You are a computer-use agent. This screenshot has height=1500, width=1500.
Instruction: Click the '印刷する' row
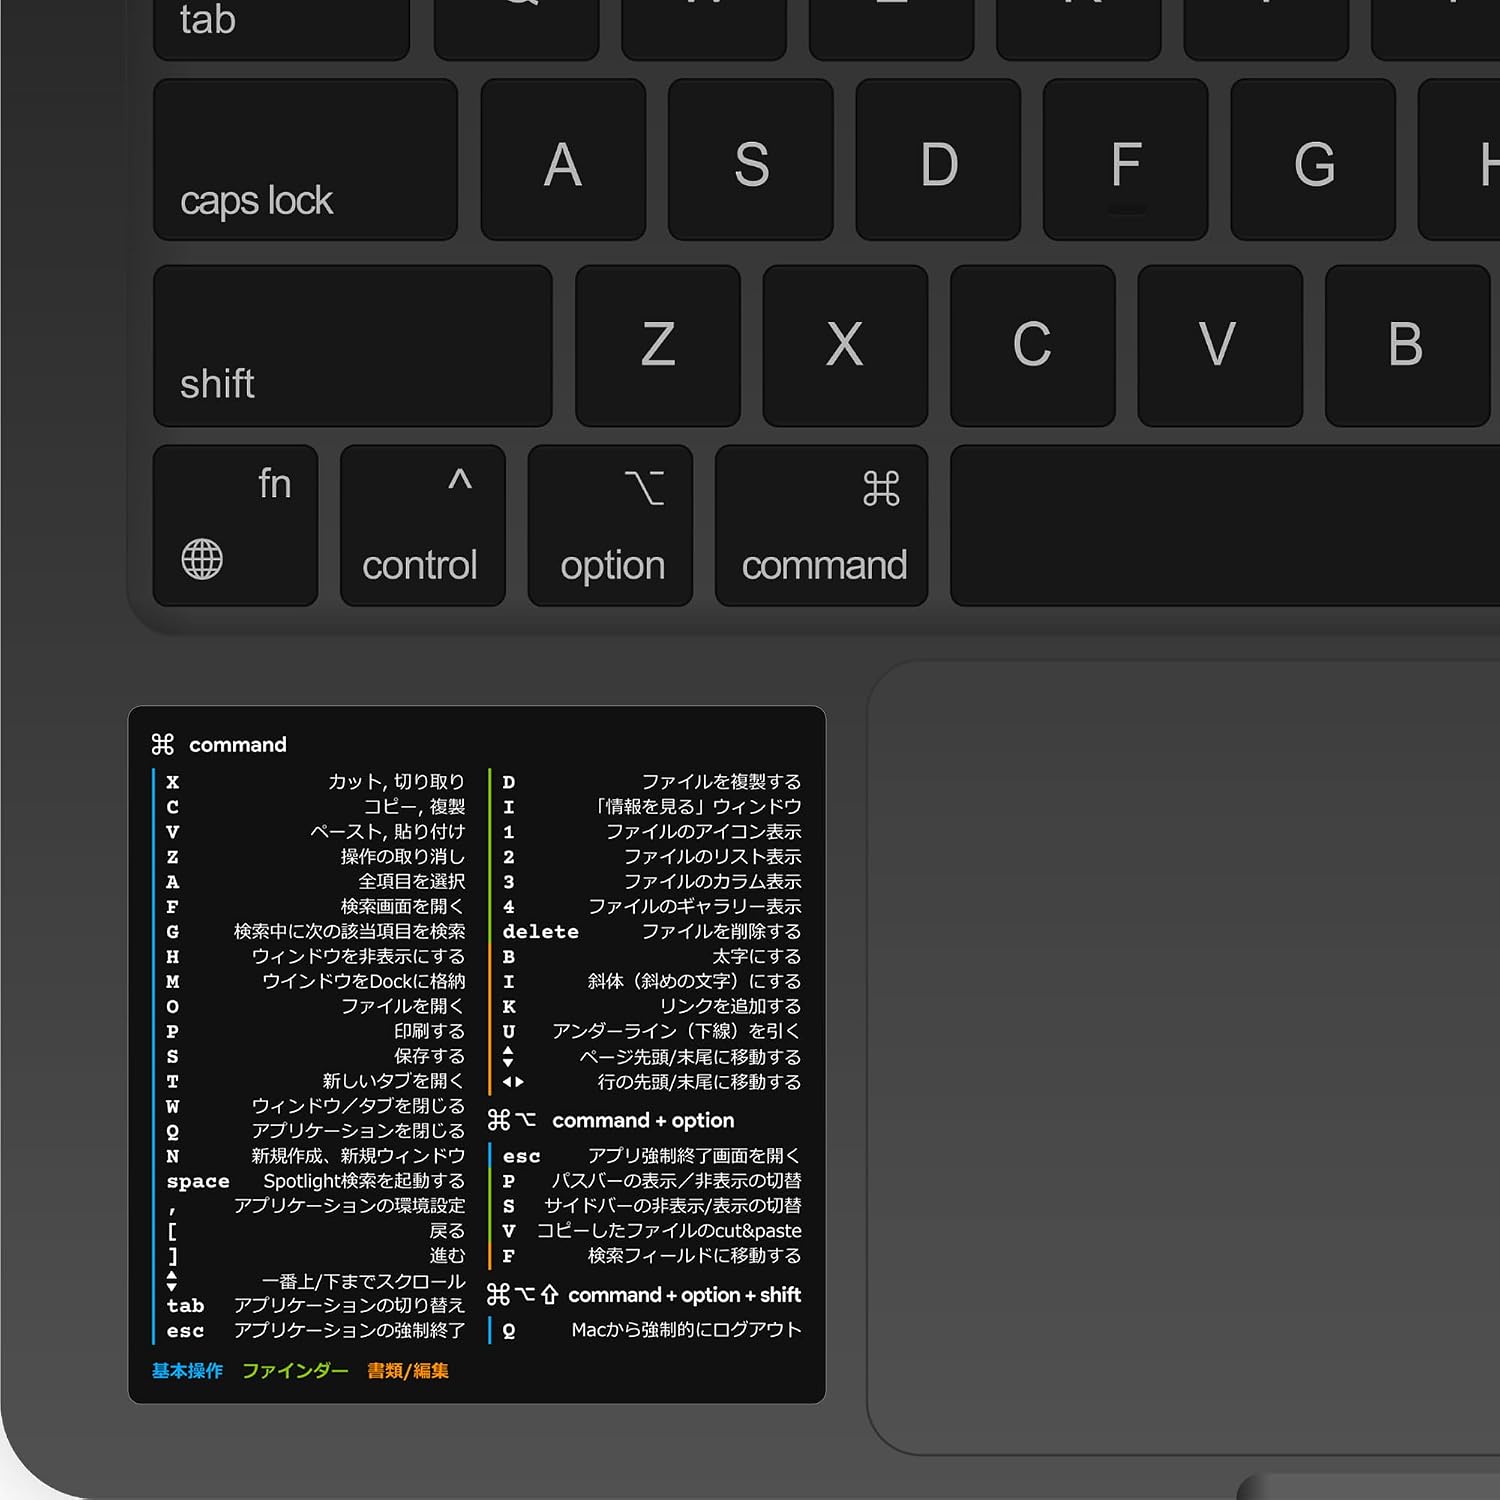coord(315,1031)
